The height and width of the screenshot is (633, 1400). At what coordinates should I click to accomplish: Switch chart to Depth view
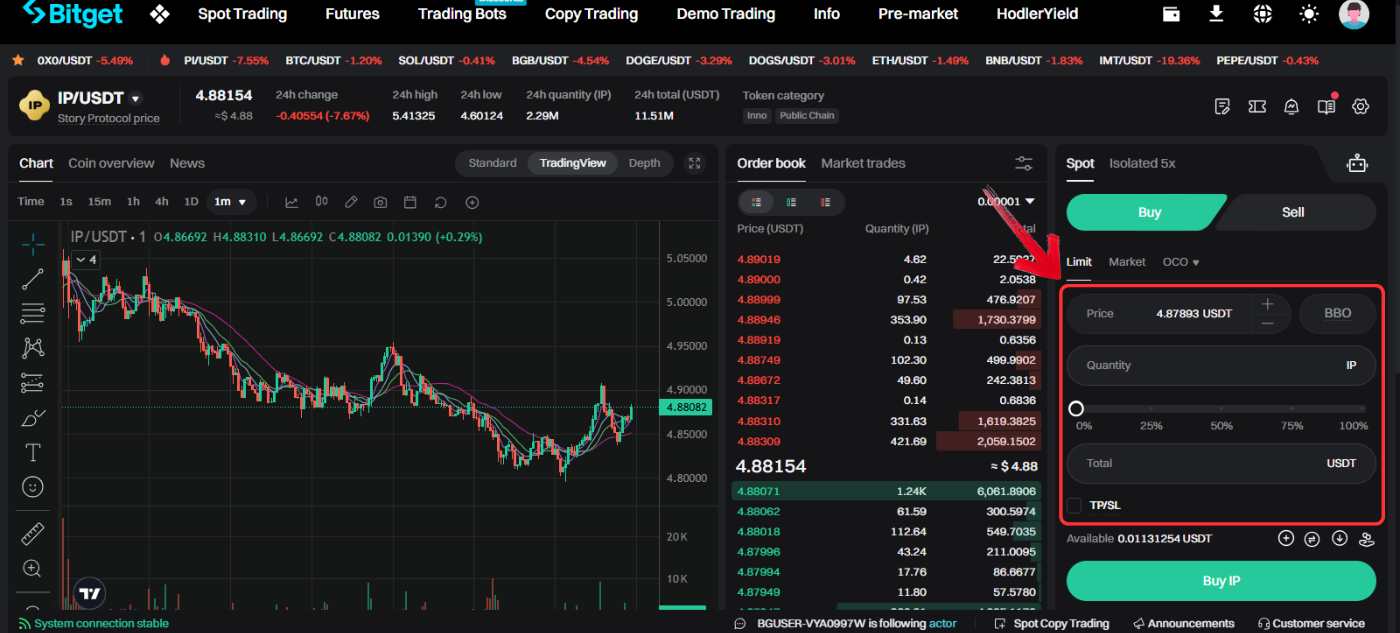point(644,163)
